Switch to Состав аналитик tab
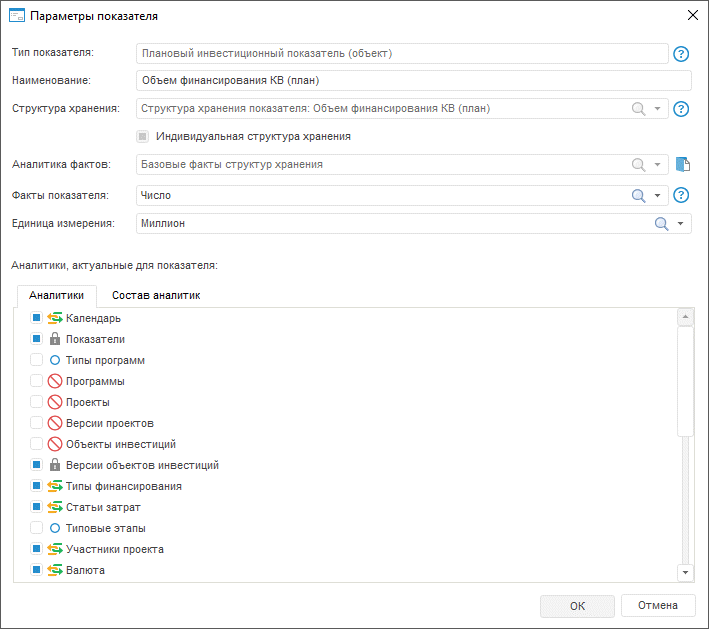 156,296
